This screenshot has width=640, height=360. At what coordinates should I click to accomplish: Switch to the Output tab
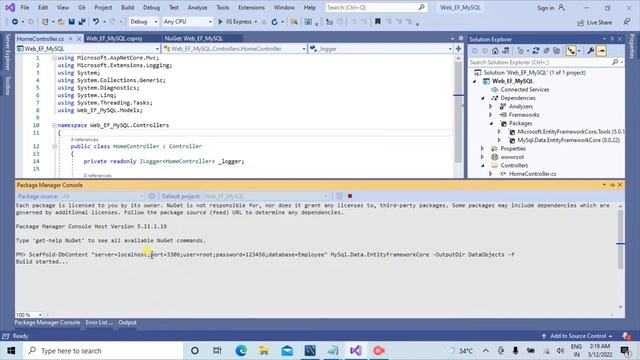[x=127, y=322]
